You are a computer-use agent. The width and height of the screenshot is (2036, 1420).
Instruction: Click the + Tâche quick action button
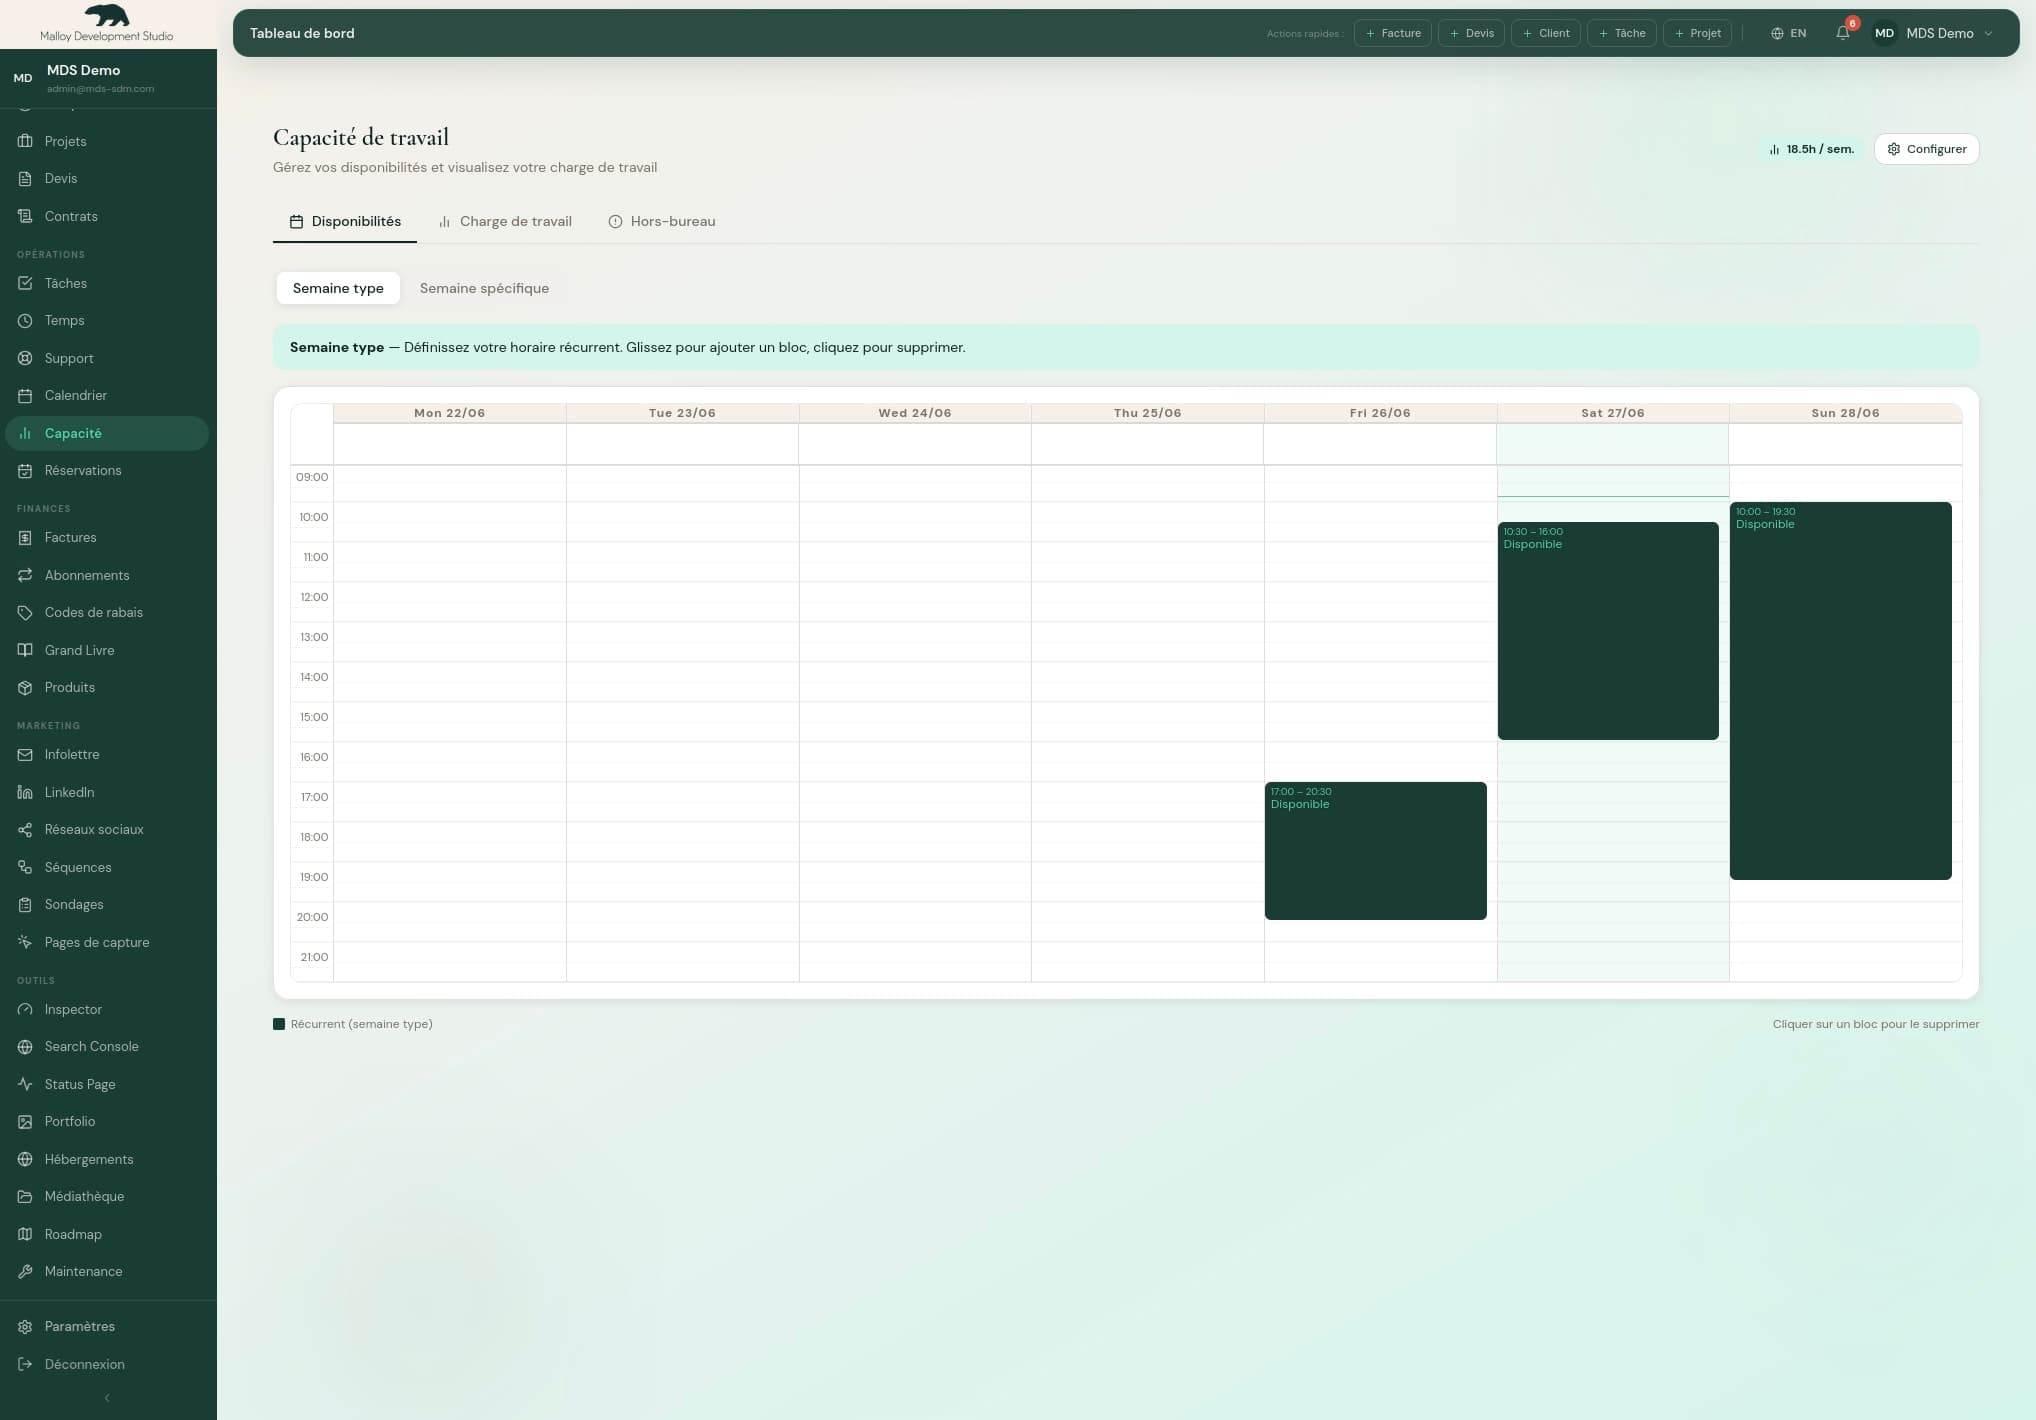pos(1622,33)
